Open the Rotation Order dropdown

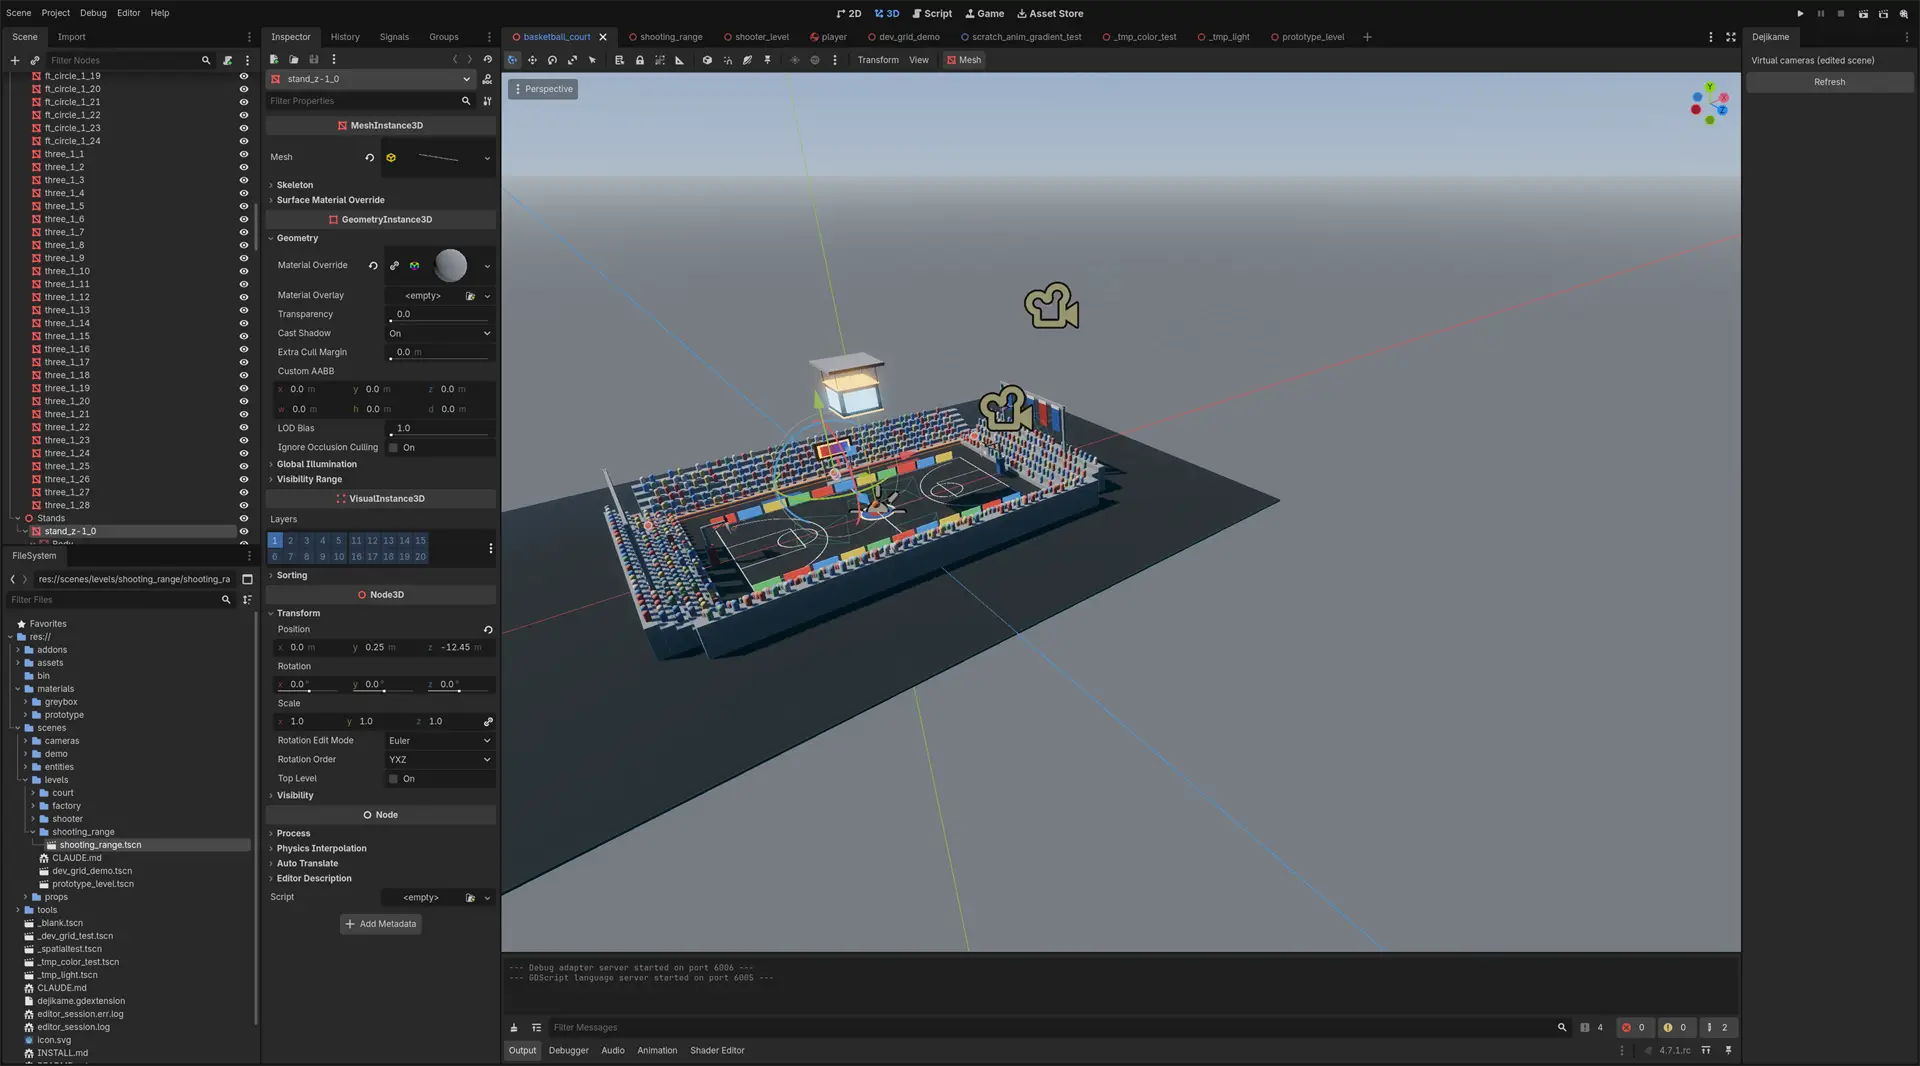point(440,760)
